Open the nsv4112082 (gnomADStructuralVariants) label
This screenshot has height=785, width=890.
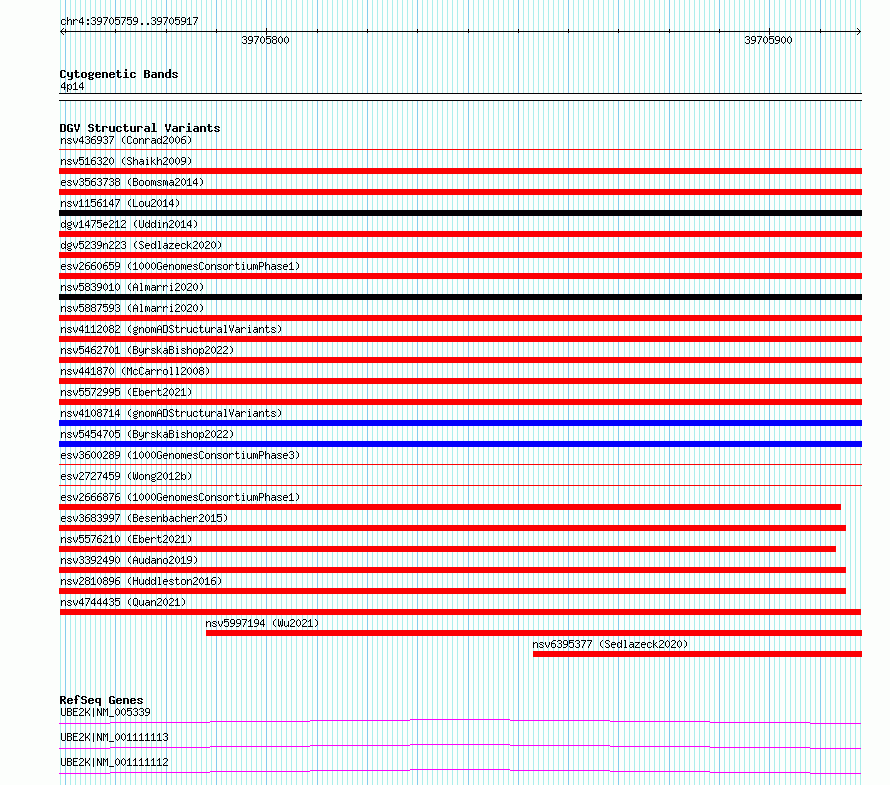point(171,329)
